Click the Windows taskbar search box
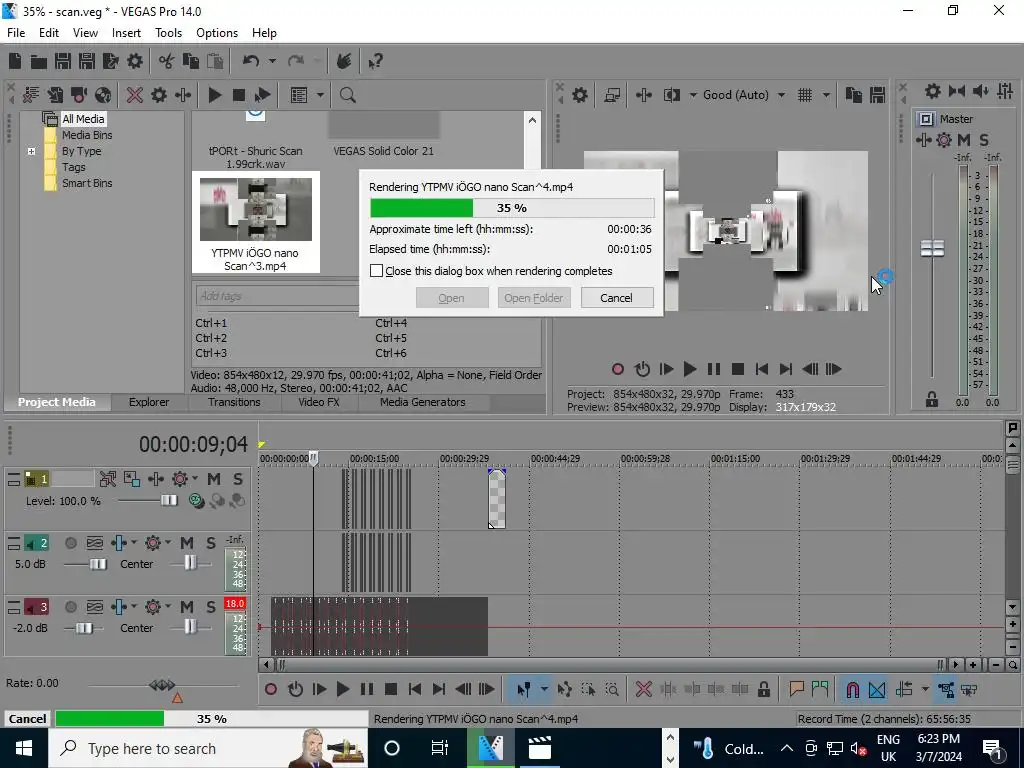1024x768 pixels. click(208, 748)
